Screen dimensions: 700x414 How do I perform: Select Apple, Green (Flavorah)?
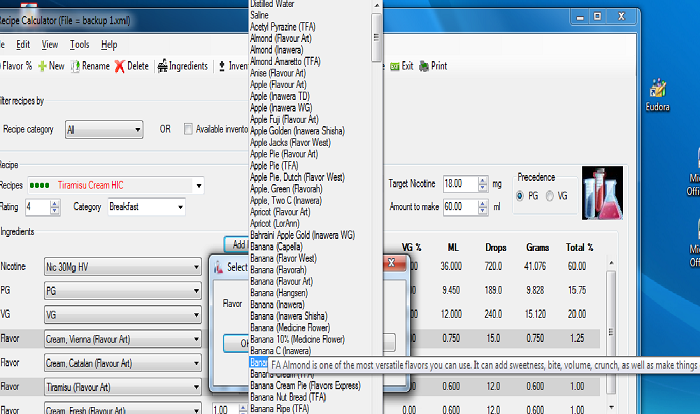point(286,189)
